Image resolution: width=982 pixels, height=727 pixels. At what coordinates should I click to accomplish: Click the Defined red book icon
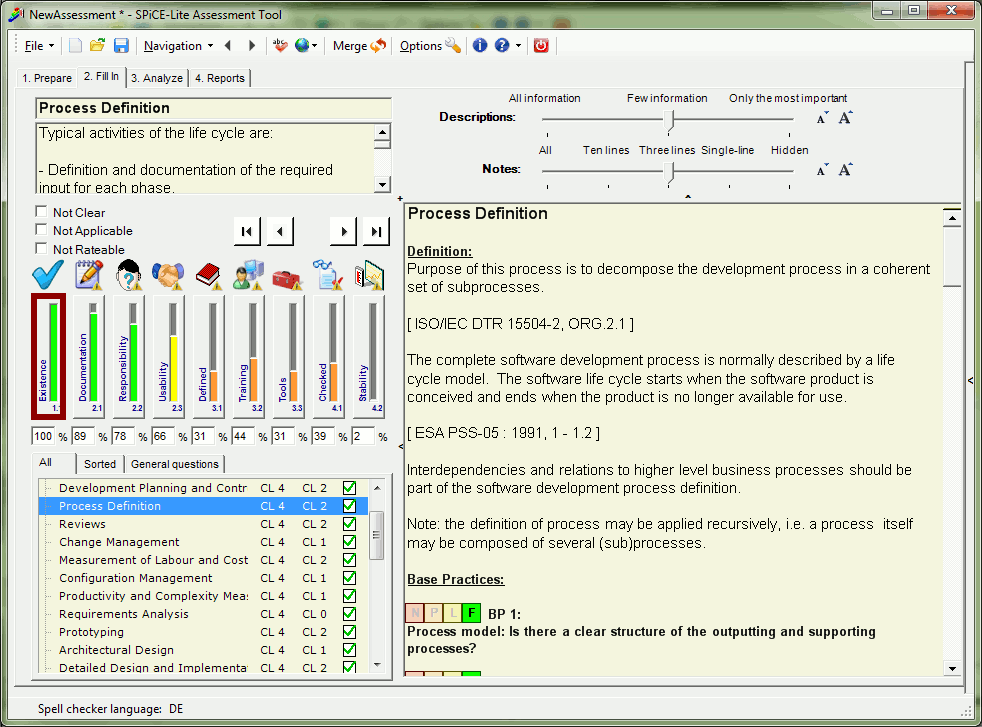point(209,275)
